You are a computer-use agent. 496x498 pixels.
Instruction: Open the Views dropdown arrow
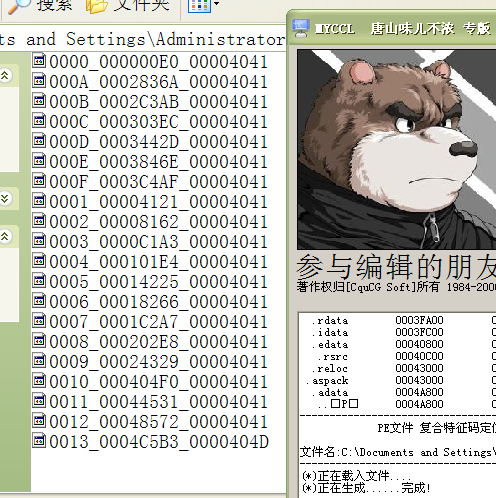216,4
